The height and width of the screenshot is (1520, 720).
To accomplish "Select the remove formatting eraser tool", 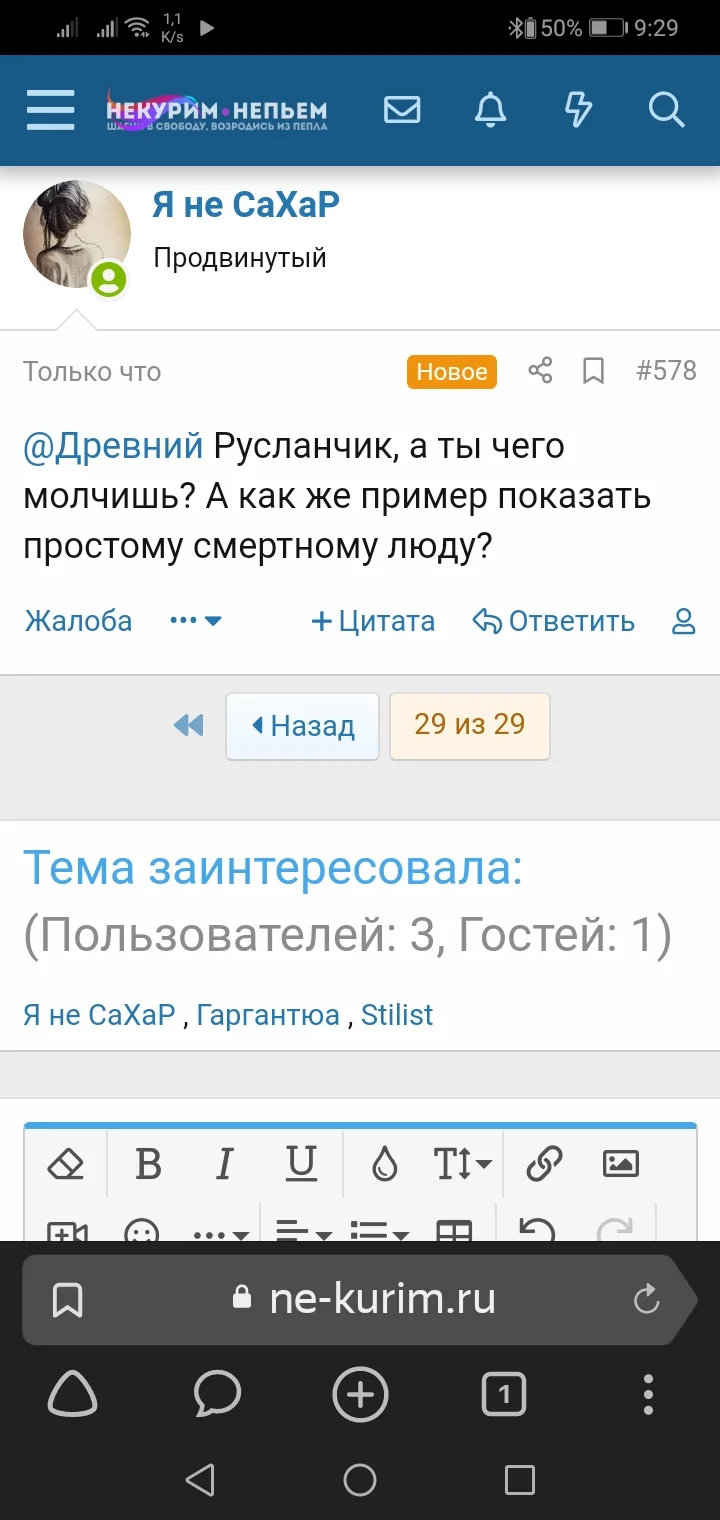I will (65, 1164).
